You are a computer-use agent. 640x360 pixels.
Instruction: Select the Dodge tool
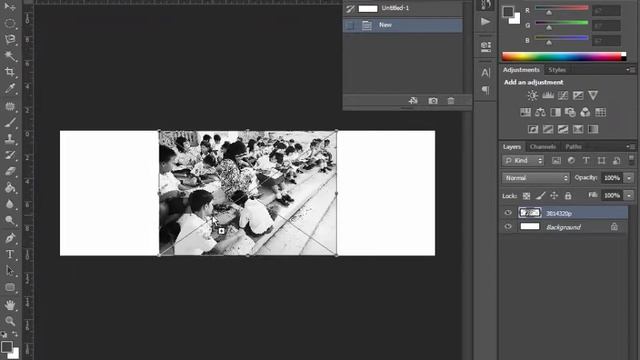10,221
